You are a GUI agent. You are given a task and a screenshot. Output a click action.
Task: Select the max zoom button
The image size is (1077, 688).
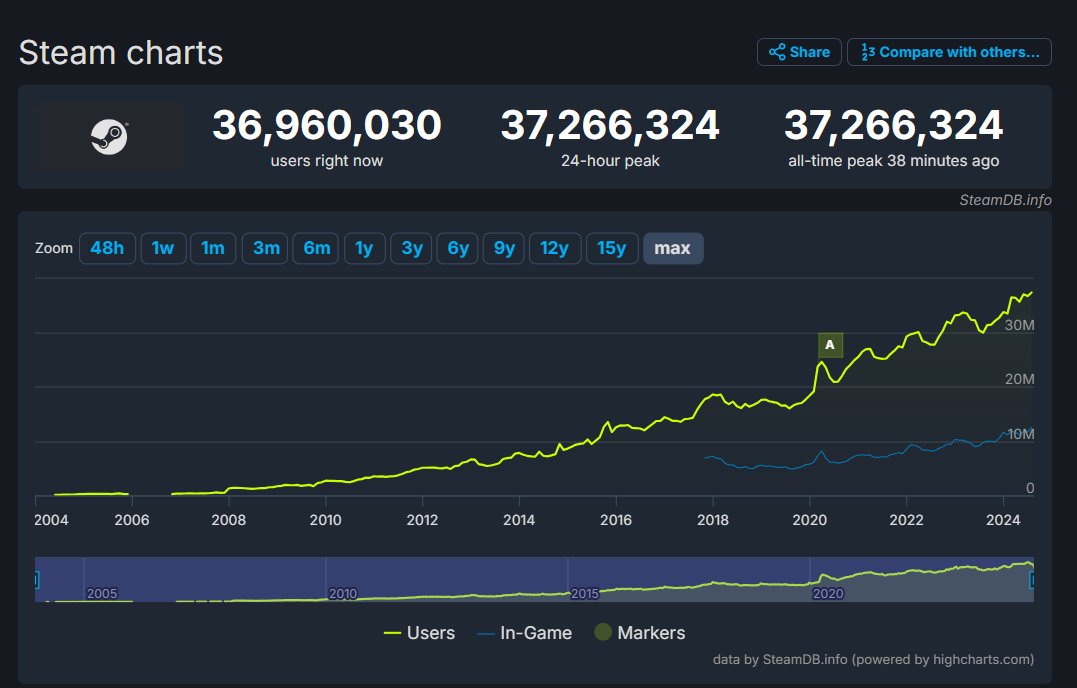pyautogui.click(x=673, y=248)
